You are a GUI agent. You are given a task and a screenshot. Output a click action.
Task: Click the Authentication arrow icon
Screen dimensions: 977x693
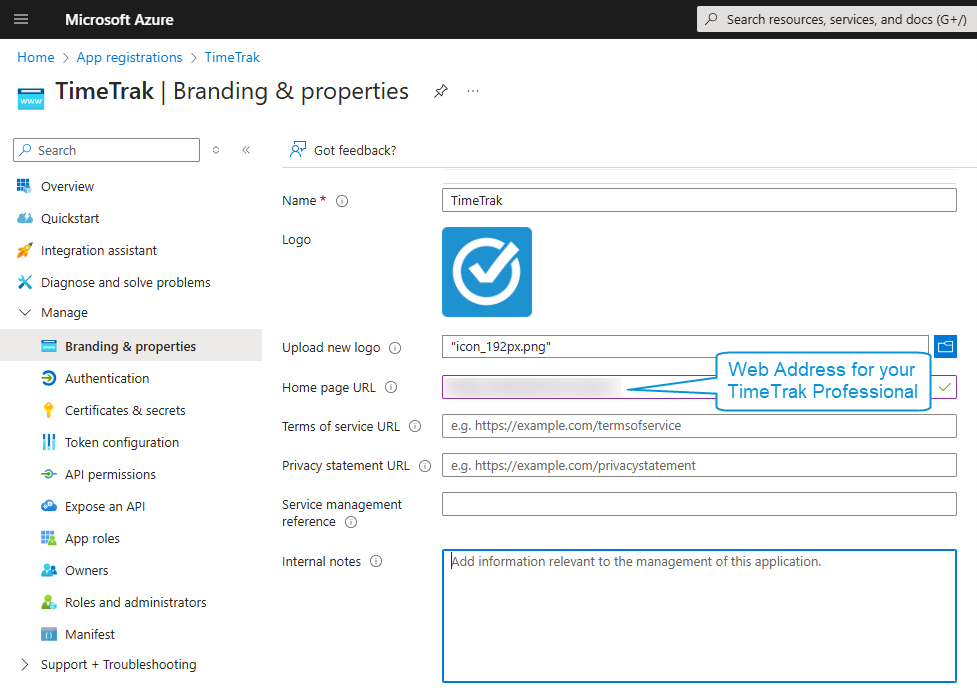[49, 378]
